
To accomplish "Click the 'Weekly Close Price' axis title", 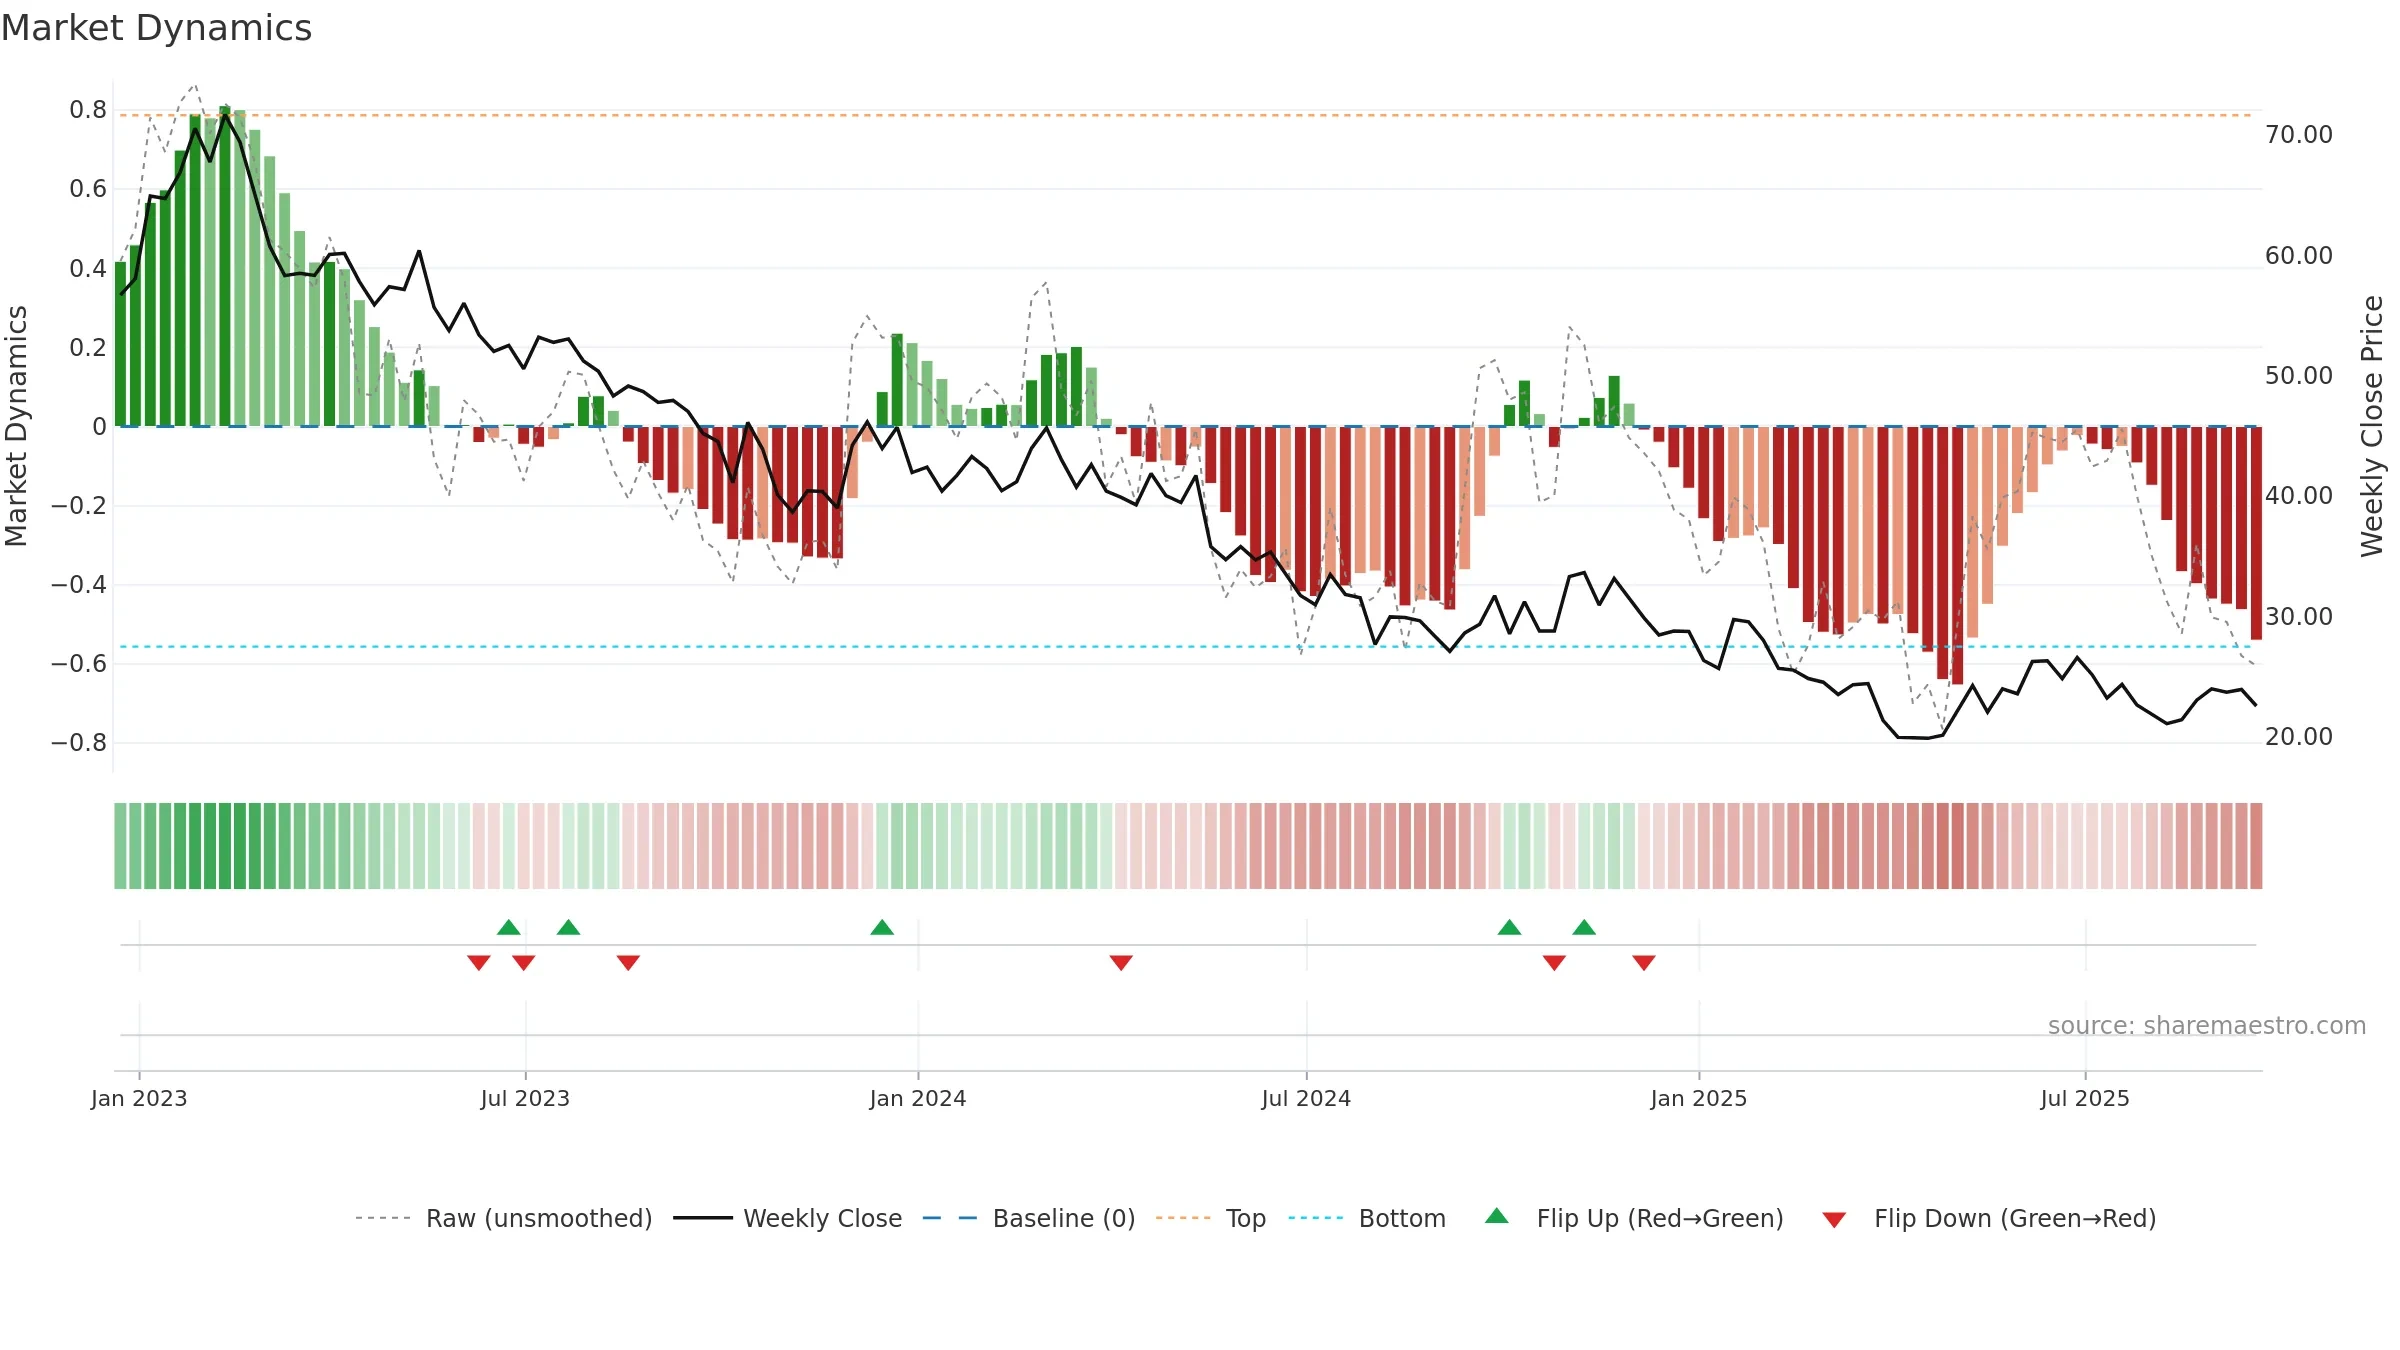I will (x=2372, y=426).
